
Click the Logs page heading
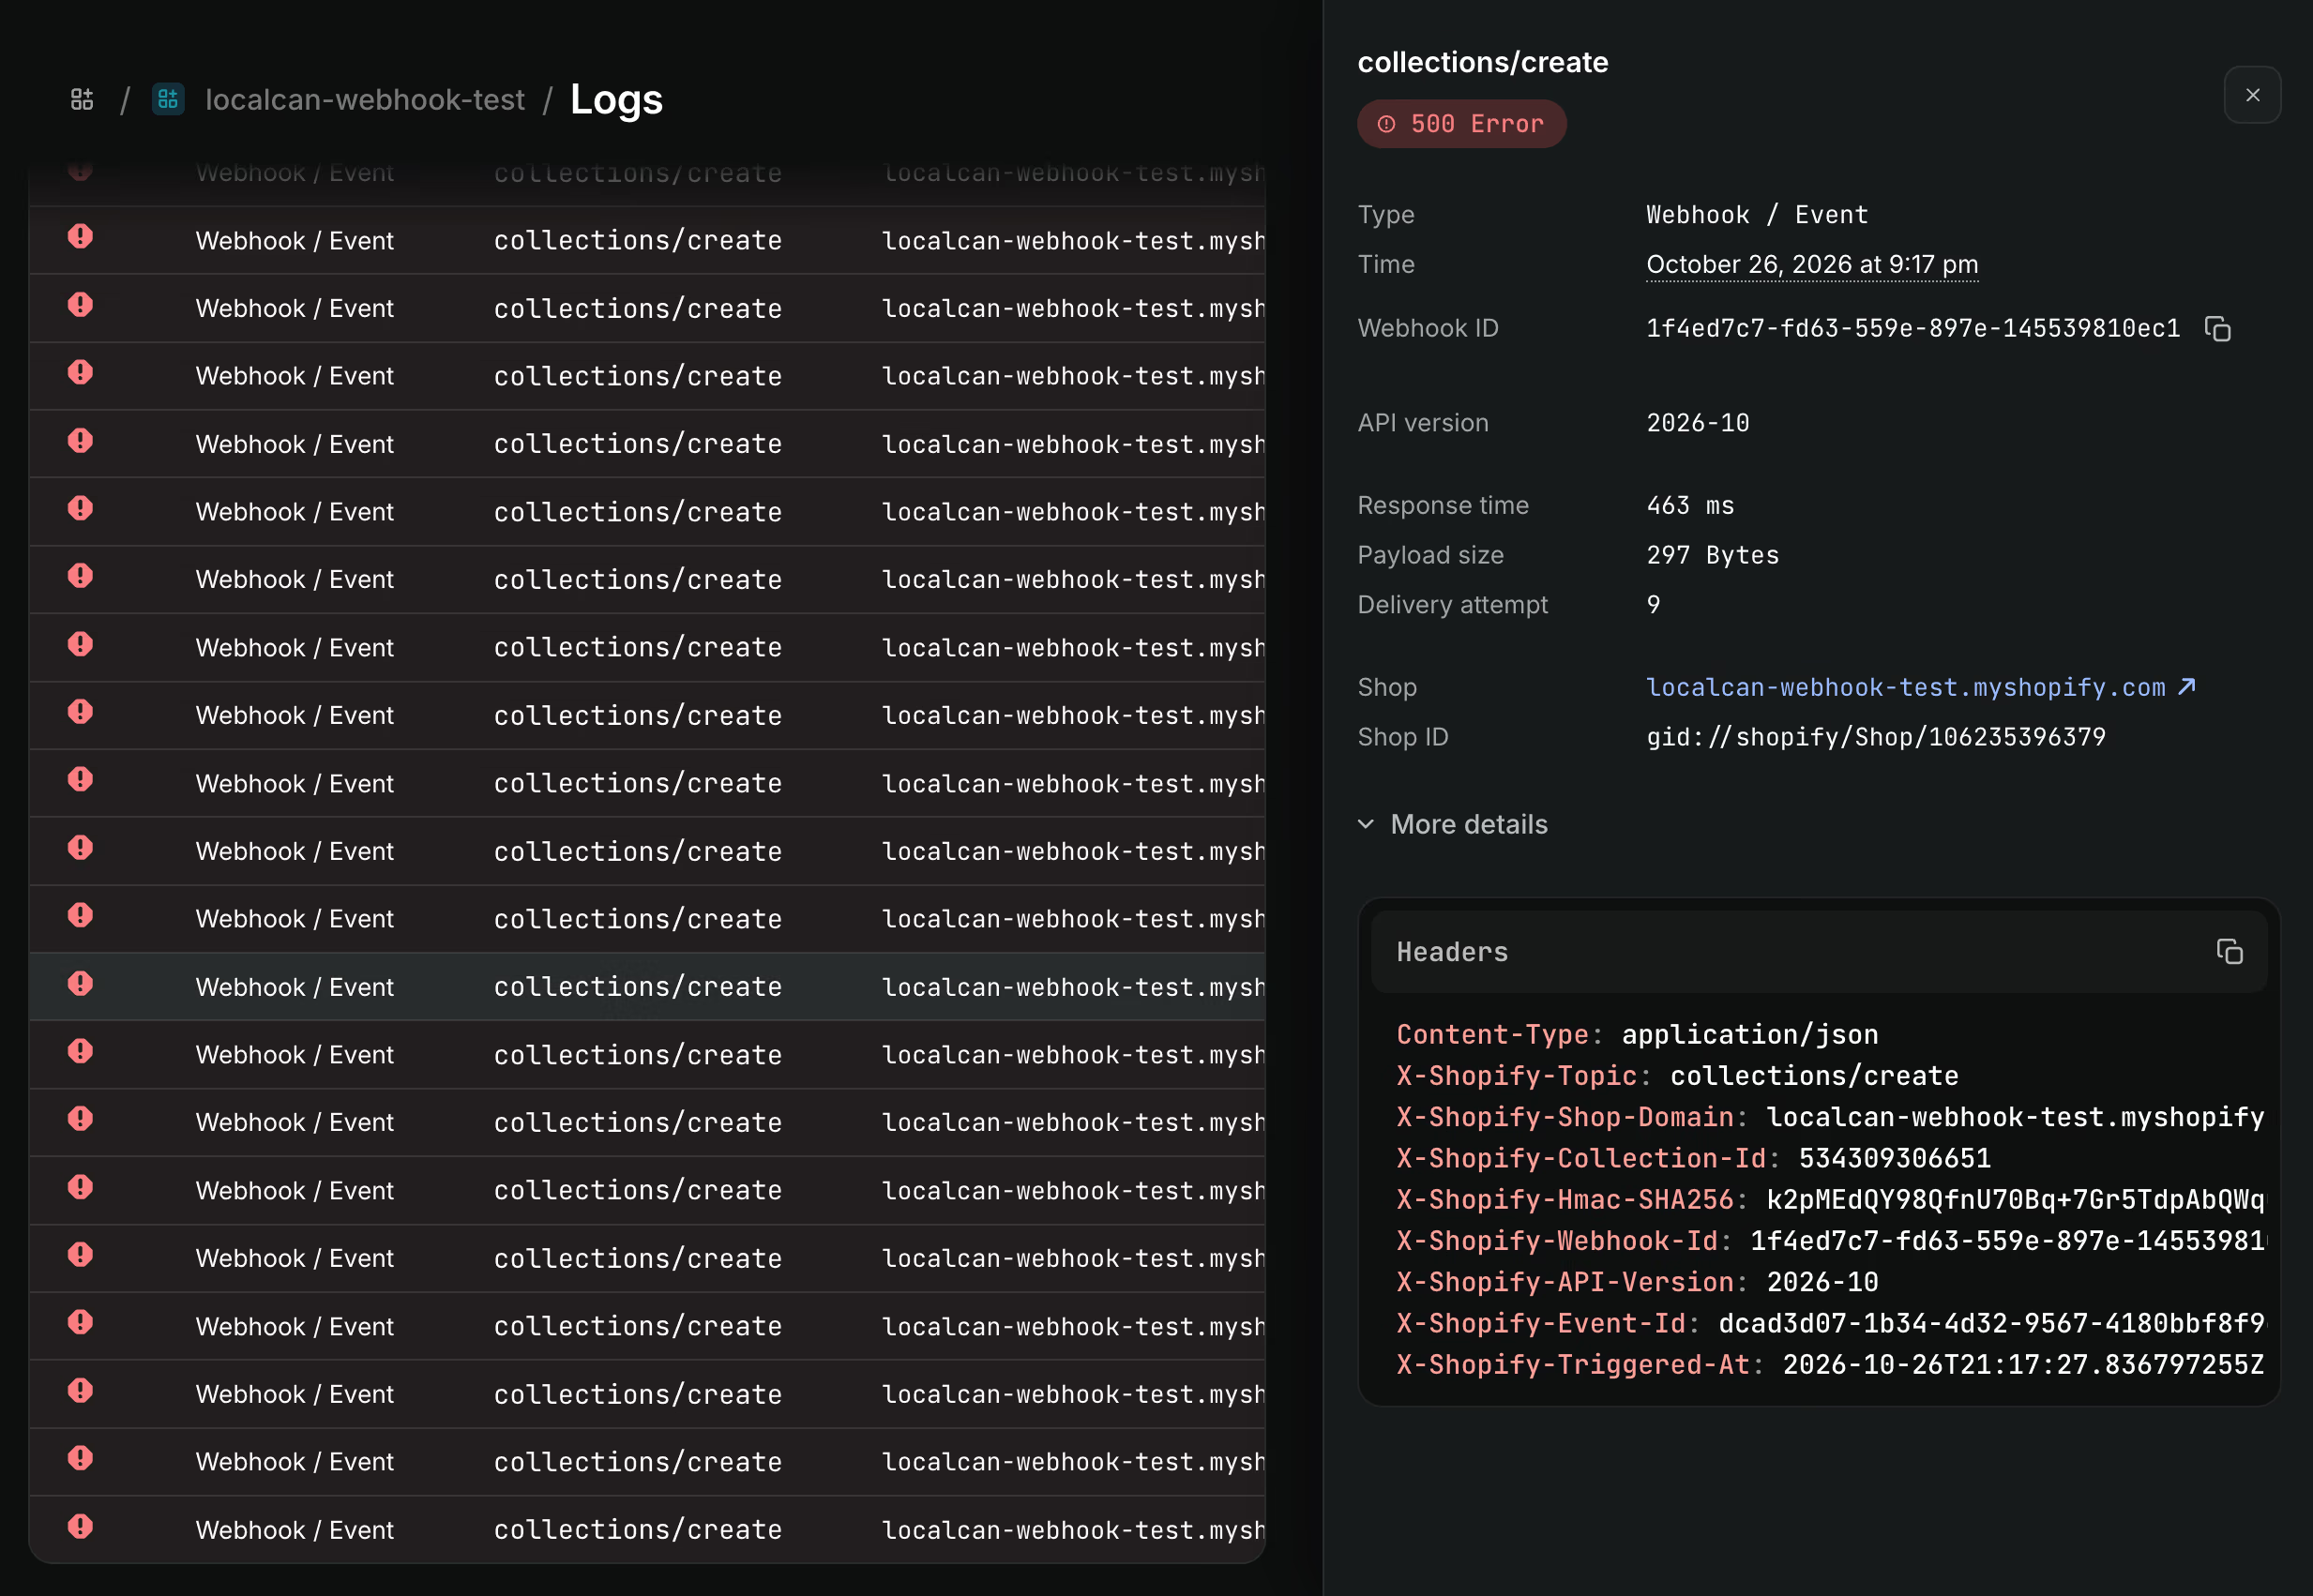click(x=616, y=99)
